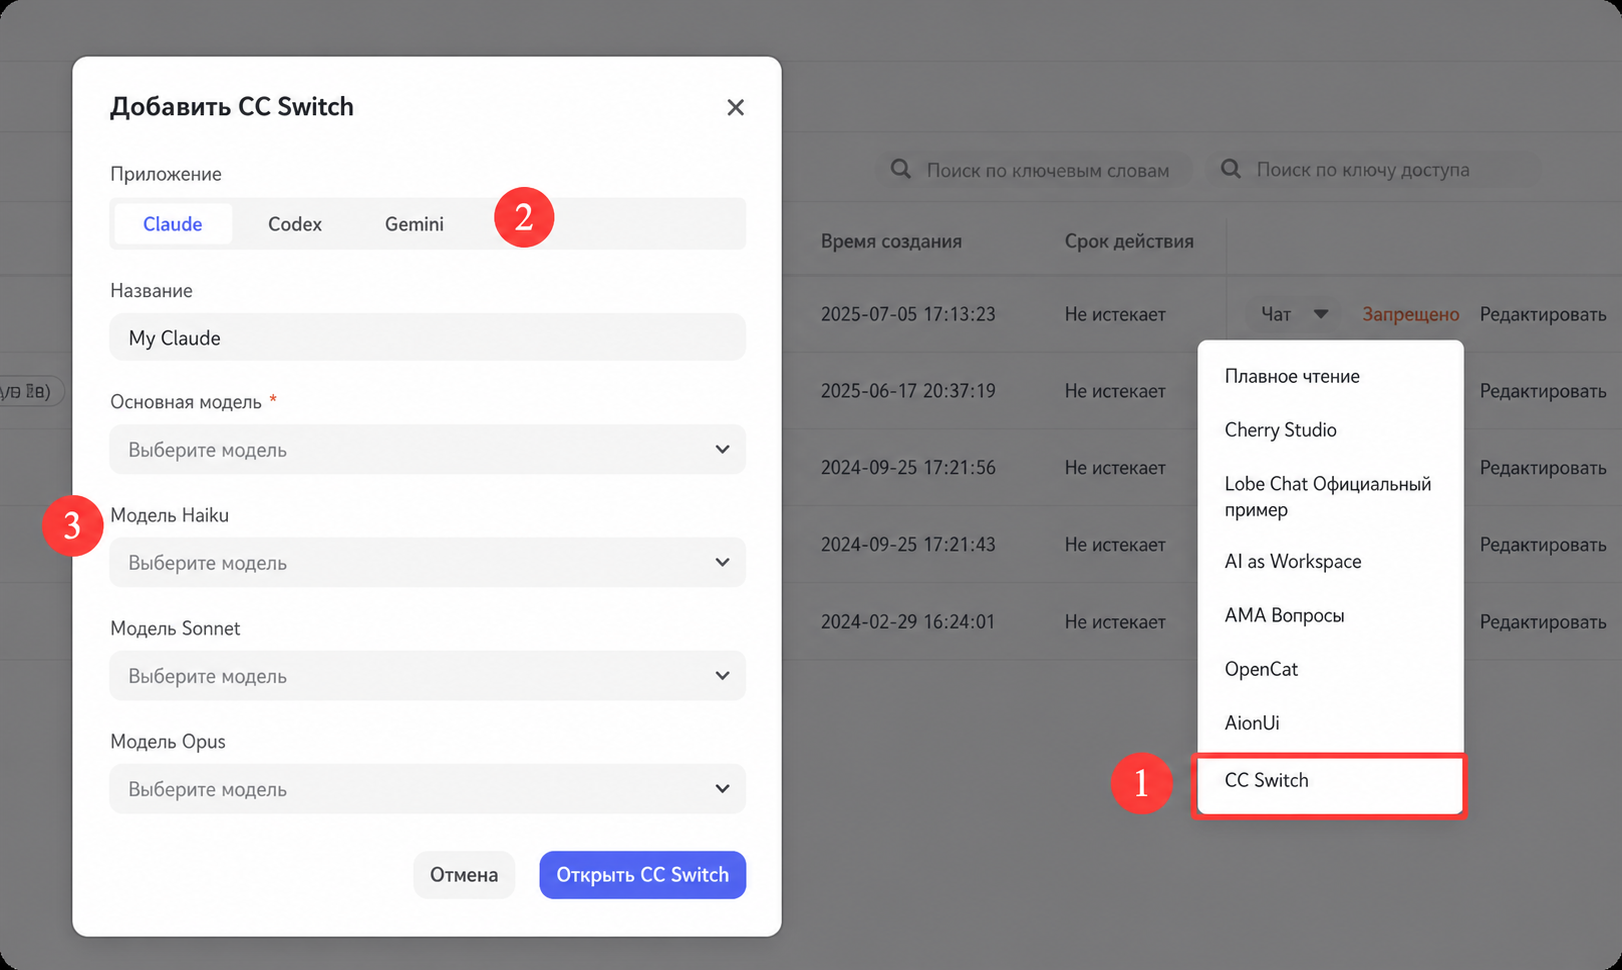The height and width of the screenshot is (970, 1622).
Task: Choose AI as Workspace menu item
Action: [x=1331, y=562]
